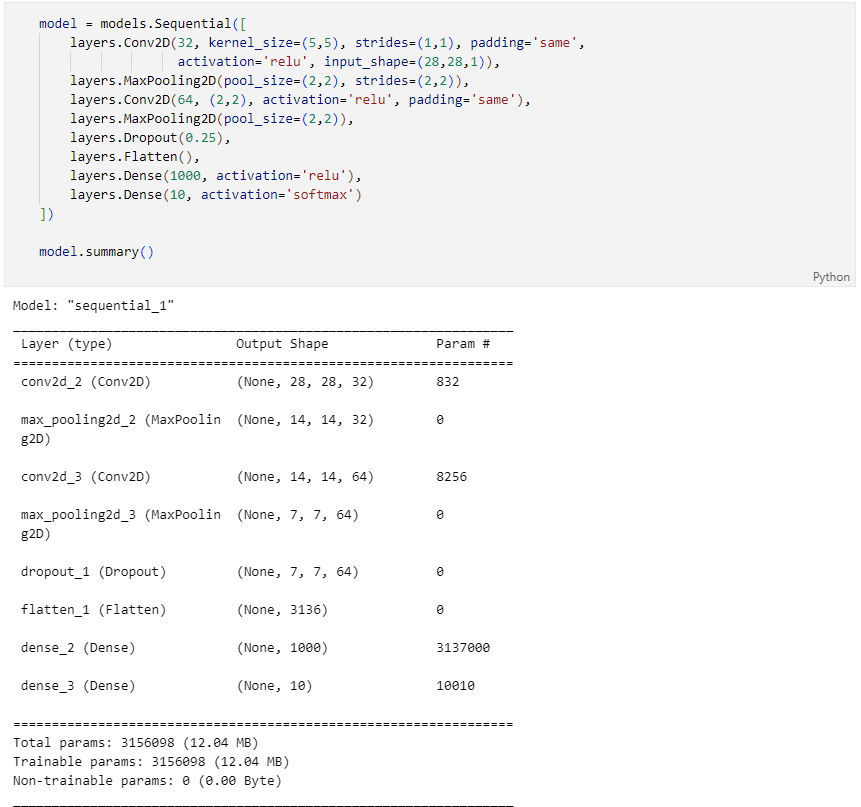861x807 pixels.
Task: Click the flatten_1 (Flatten) row name
Action: [x=93, y=609]
